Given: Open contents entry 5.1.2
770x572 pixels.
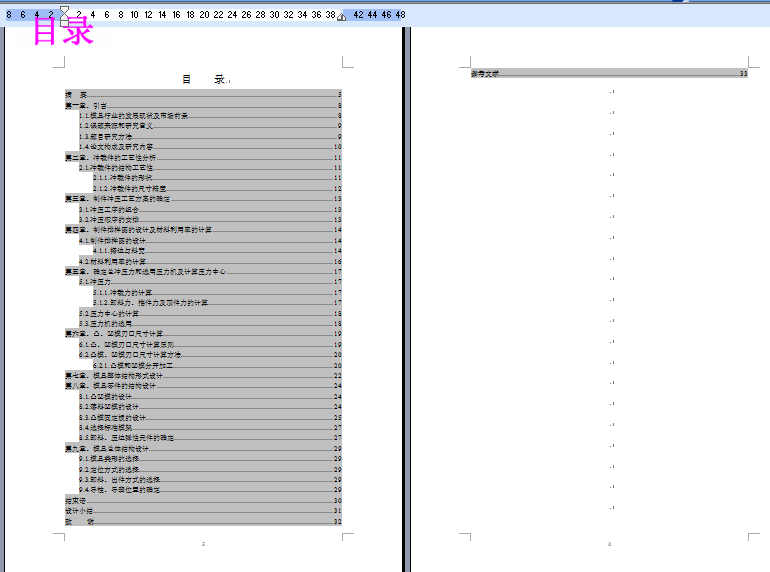Looking at the screenshot, I should (x=217, y=303).
